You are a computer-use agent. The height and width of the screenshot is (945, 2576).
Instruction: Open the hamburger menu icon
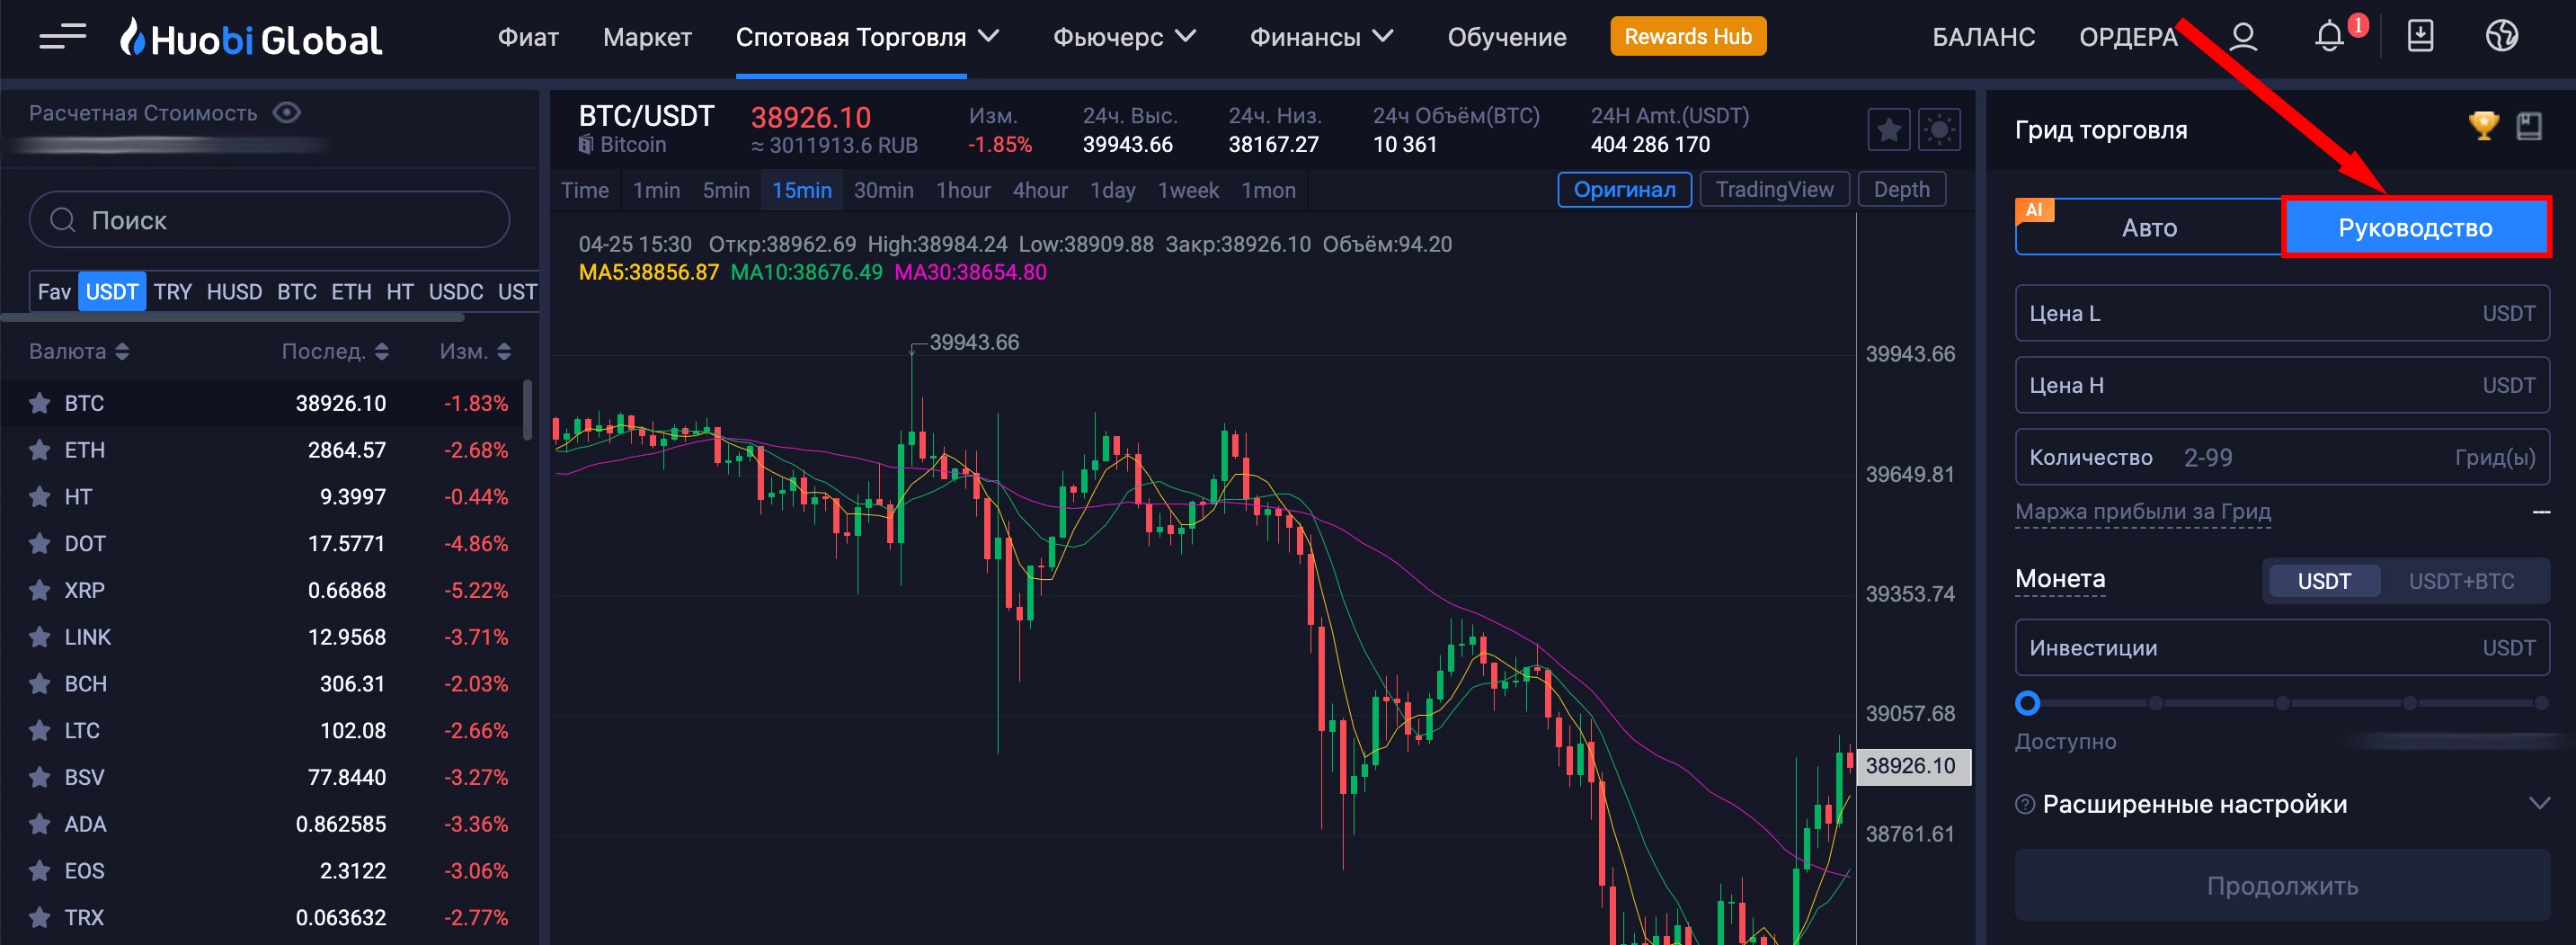tap(62, 38)
